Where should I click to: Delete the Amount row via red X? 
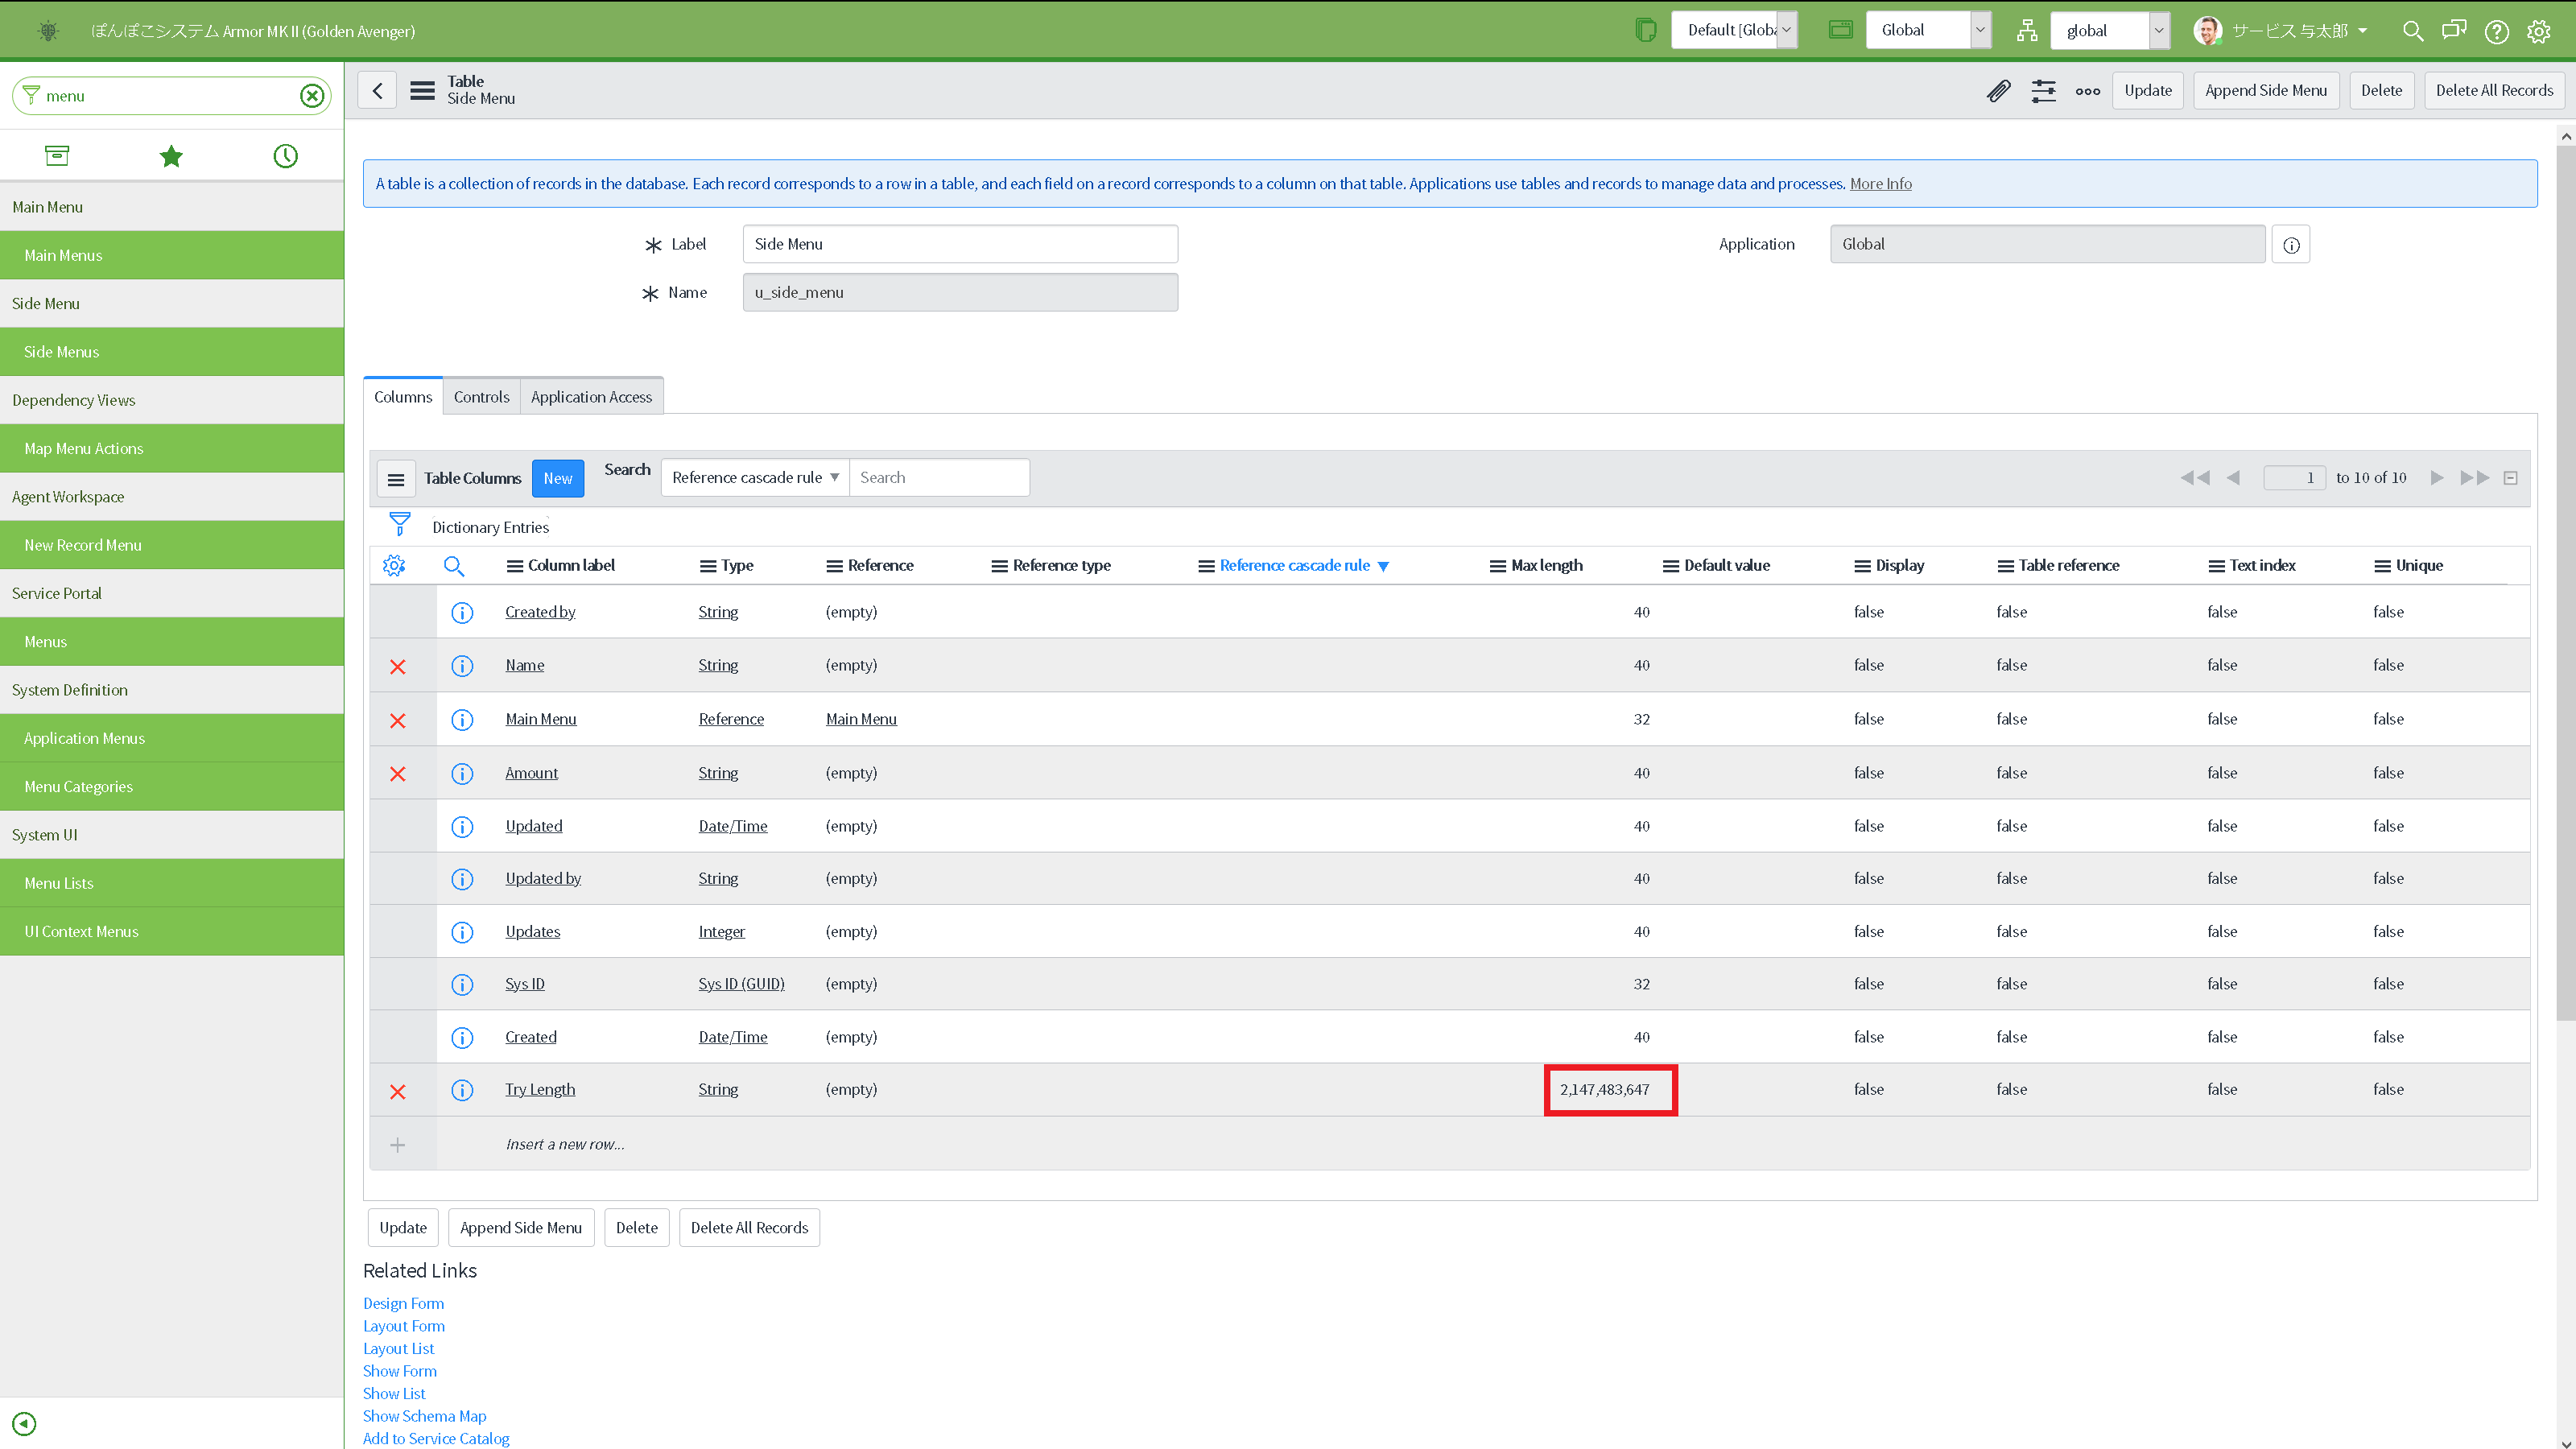399,773
